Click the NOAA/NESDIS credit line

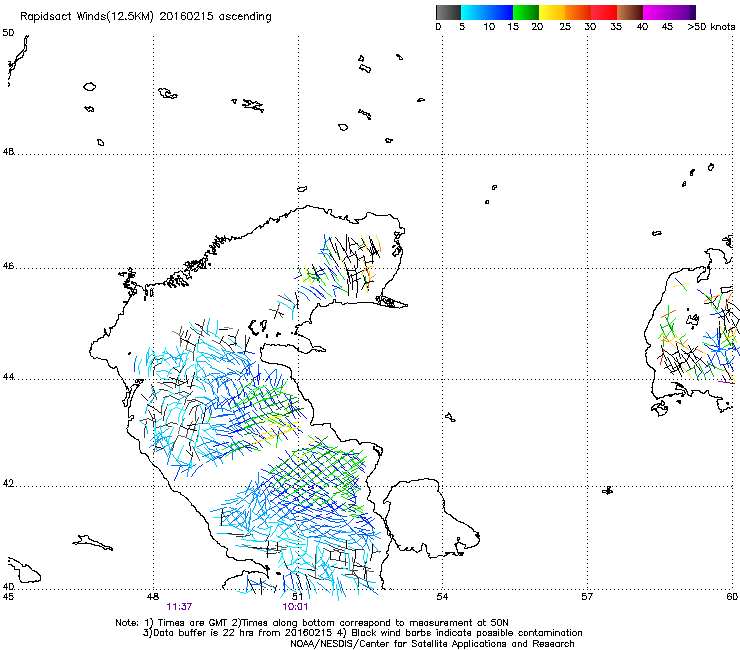point(432,643)
